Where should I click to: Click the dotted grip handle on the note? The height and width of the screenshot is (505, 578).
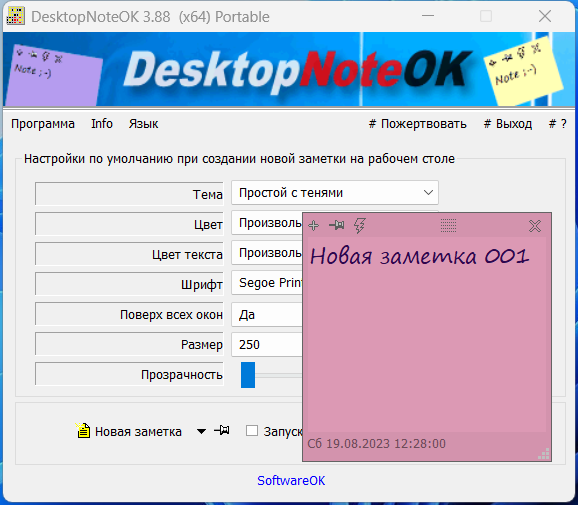click(x=448, y=225)
